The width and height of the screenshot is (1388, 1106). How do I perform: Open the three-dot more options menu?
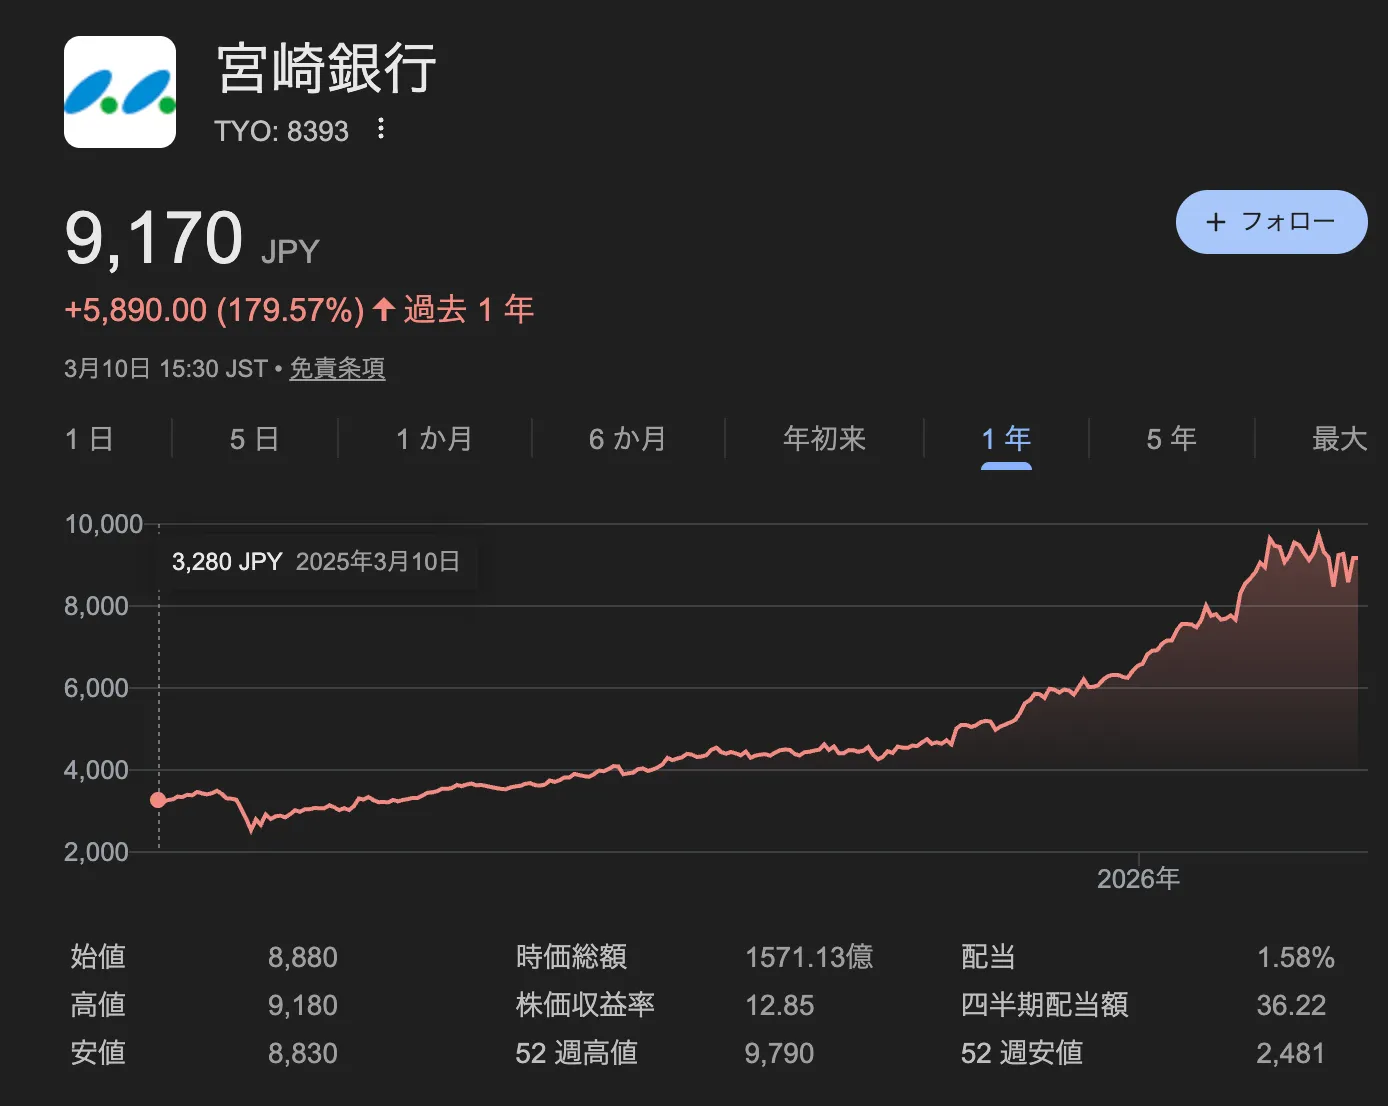click(x=381, y=129)
